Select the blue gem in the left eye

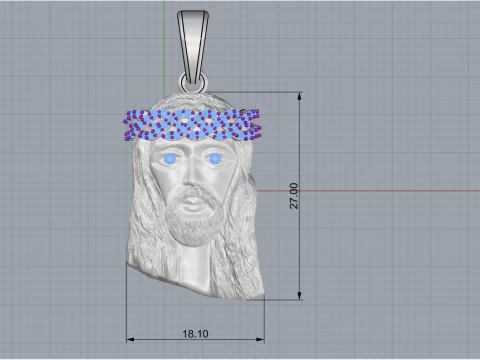171,159
